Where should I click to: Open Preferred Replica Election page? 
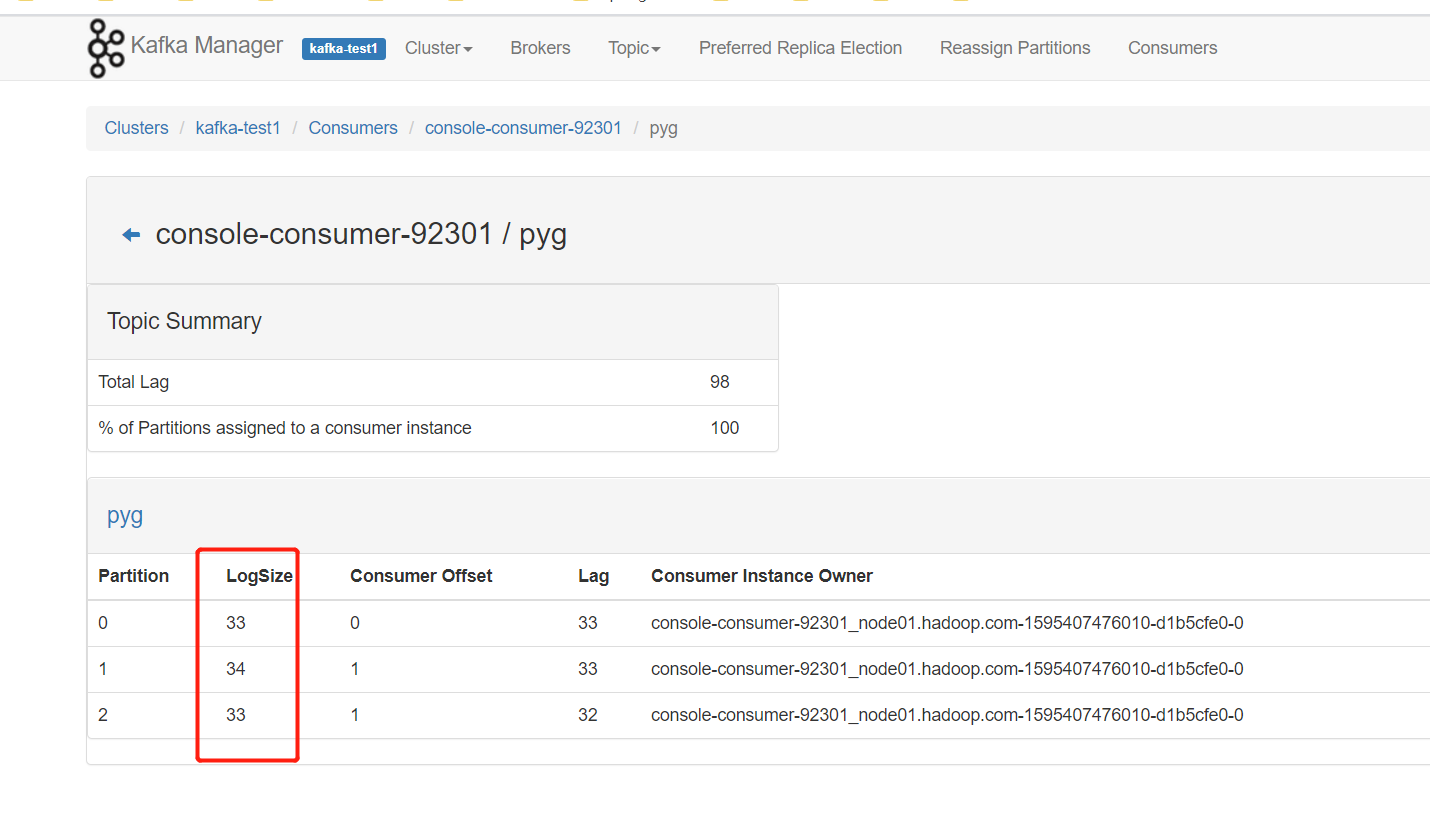[800, 48]
